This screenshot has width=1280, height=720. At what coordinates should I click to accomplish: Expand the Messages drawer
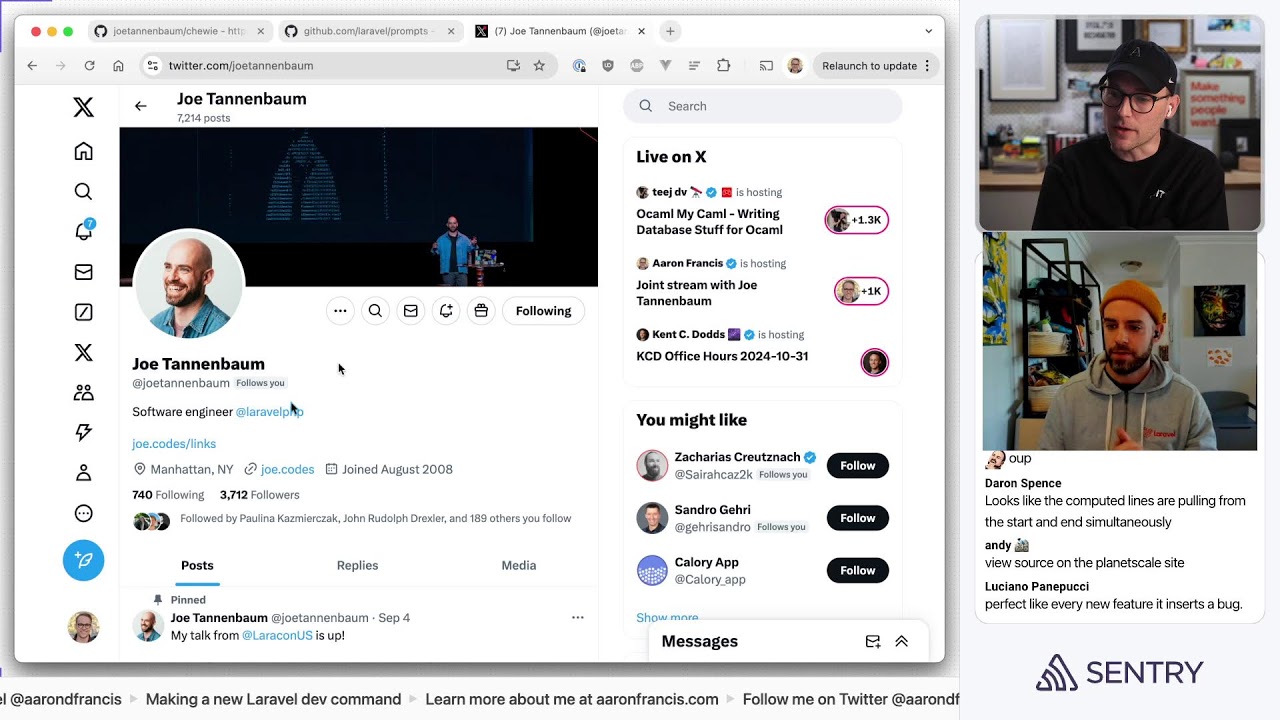tap(902, 642)
